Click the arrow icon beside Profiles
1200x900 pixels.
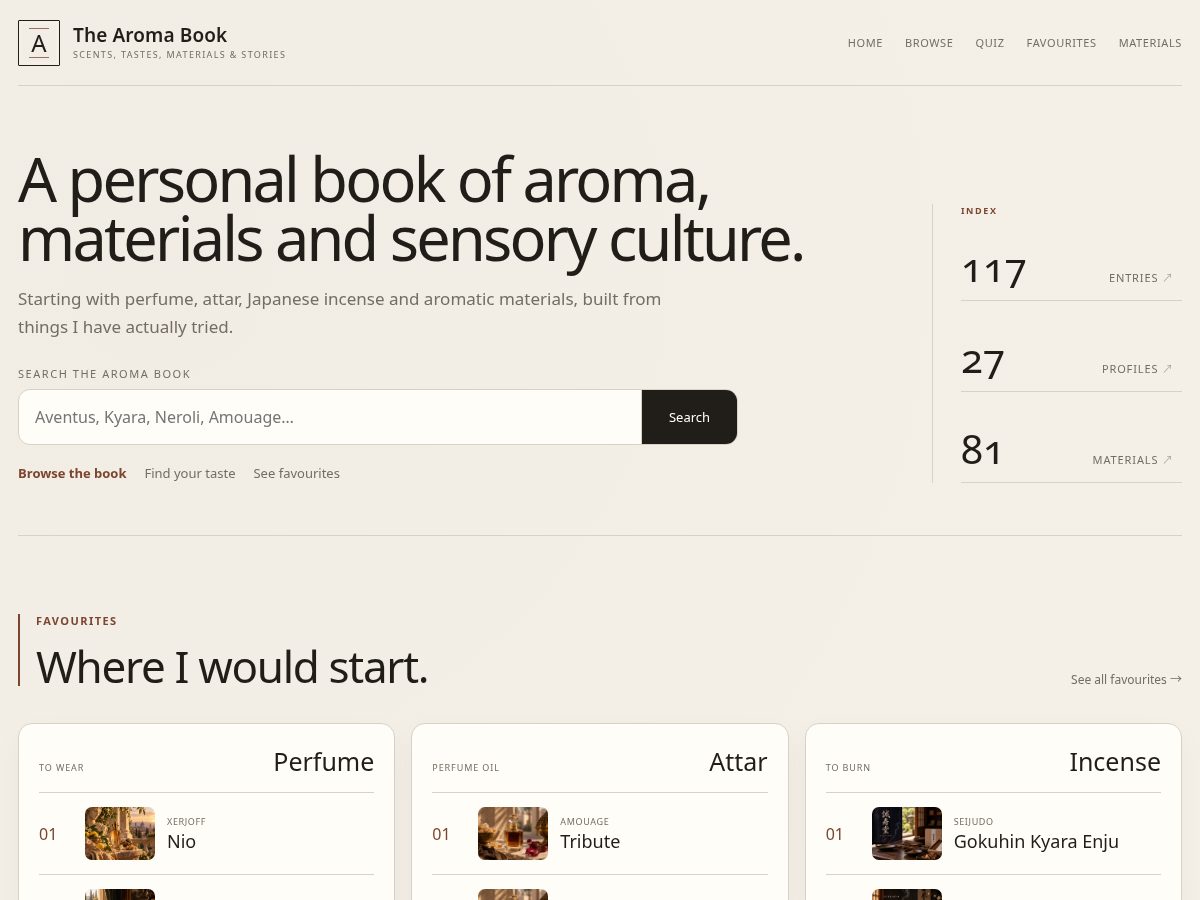click(1167, 368)
